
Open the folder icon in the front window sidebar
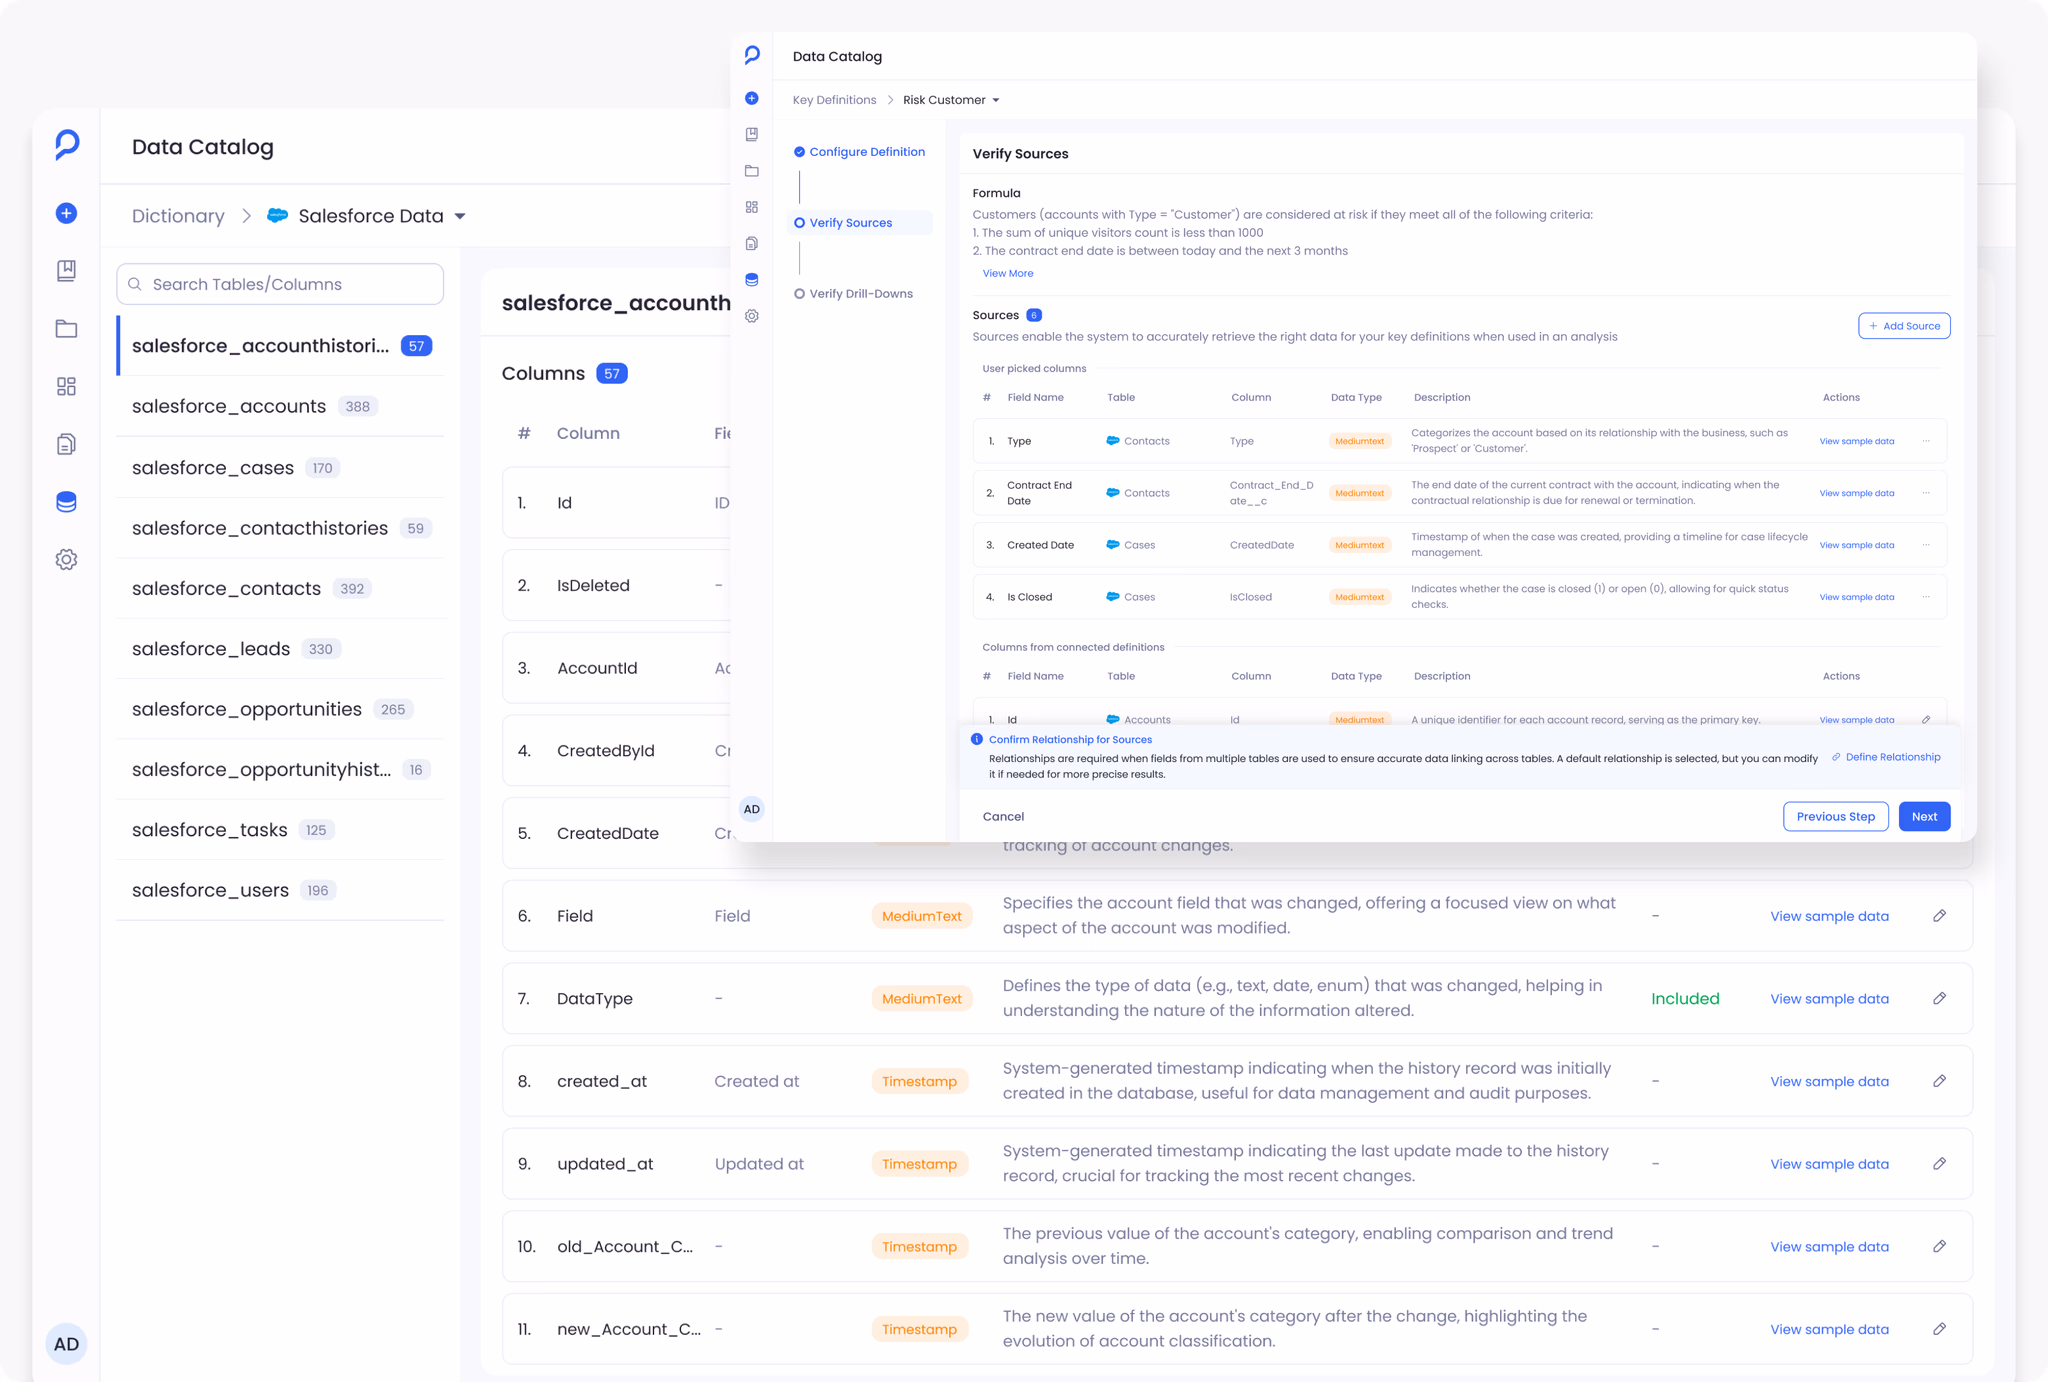(752, 171)
